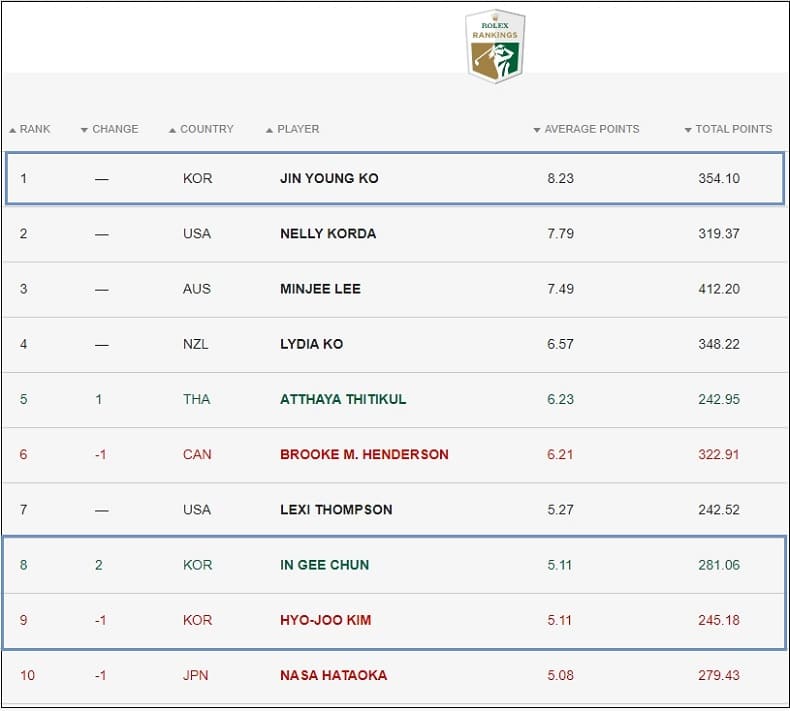
Task: Click USA in Lexi Thompson row
Action: (197, 509)
